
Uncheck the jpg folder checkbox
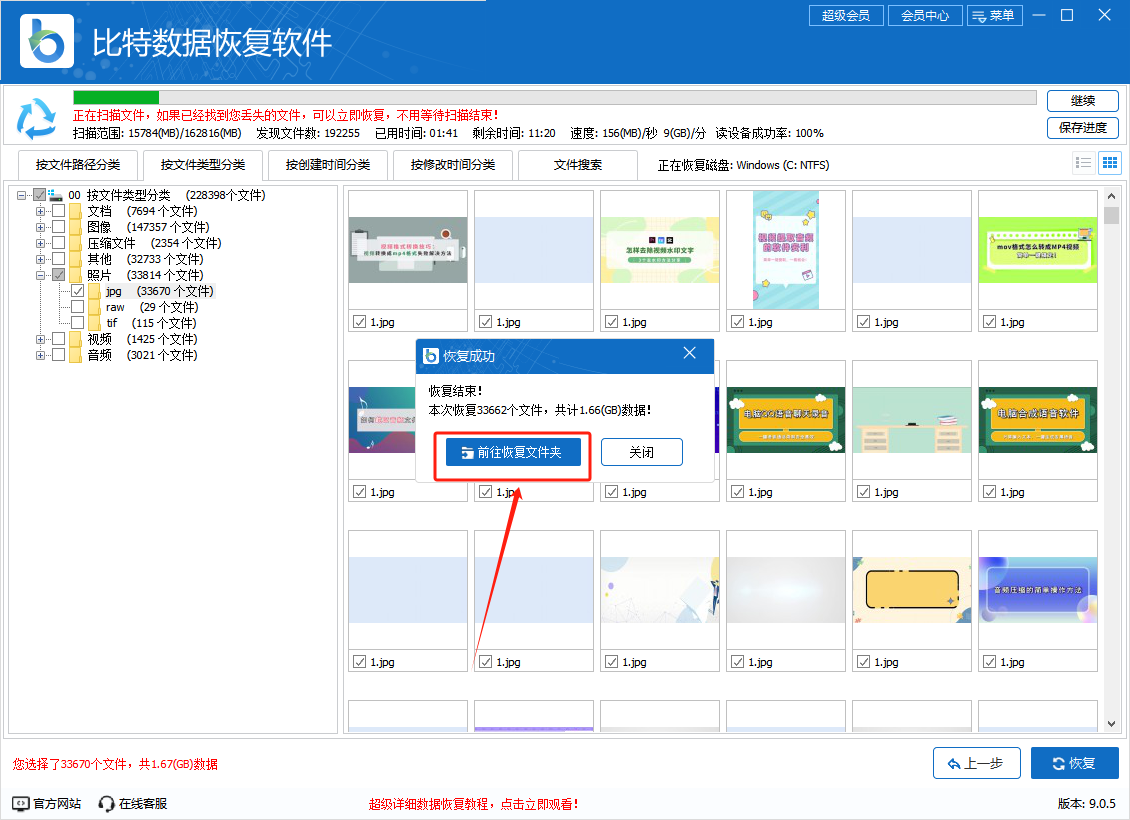pos(77,291)
